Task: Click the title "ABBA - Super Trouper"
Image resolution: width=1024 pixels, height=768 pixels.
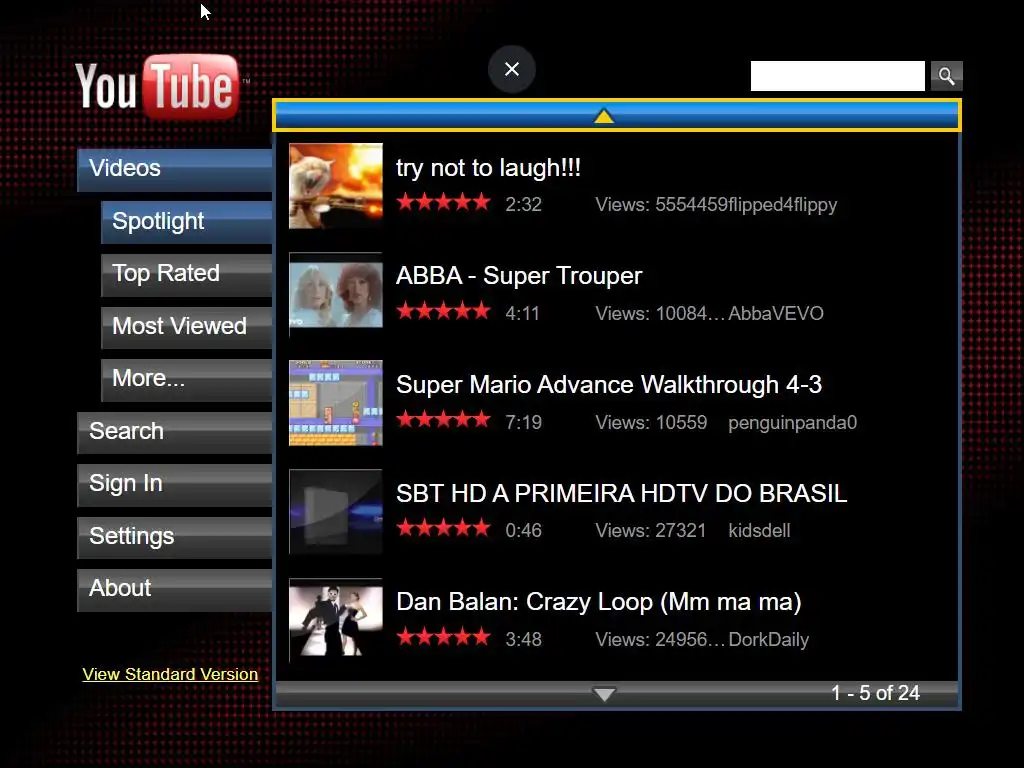Action: click(x=519, y=276)
